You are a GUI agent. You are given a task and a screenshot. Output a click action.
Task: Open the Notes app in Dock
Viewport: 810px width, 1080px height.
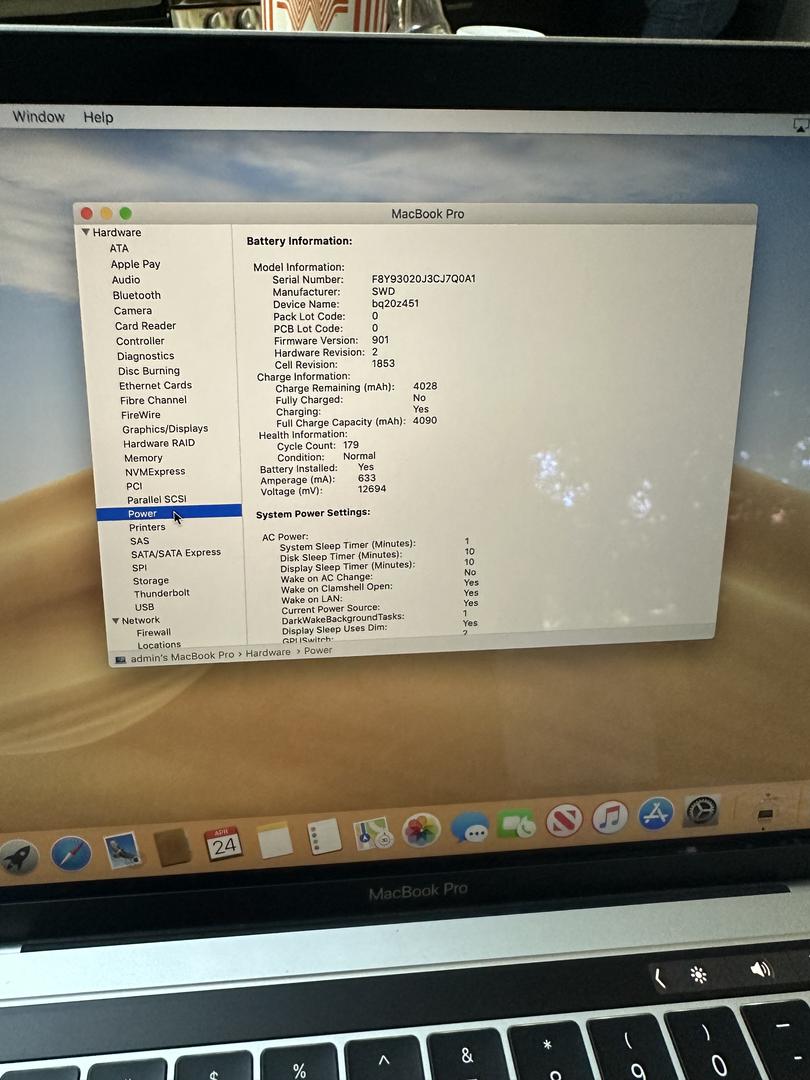(x=274, y=840)
